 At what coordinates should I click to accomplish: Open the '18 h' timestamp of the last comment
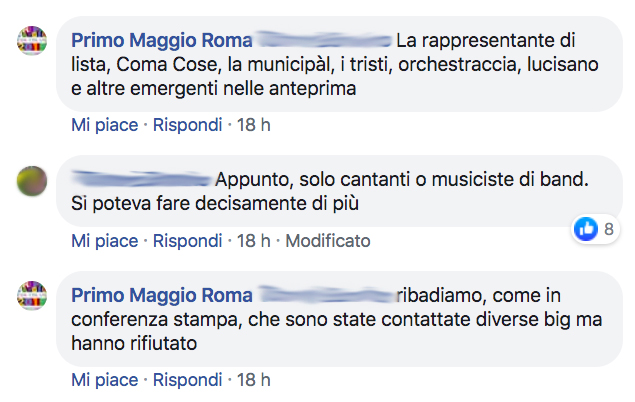coord(254,380)
